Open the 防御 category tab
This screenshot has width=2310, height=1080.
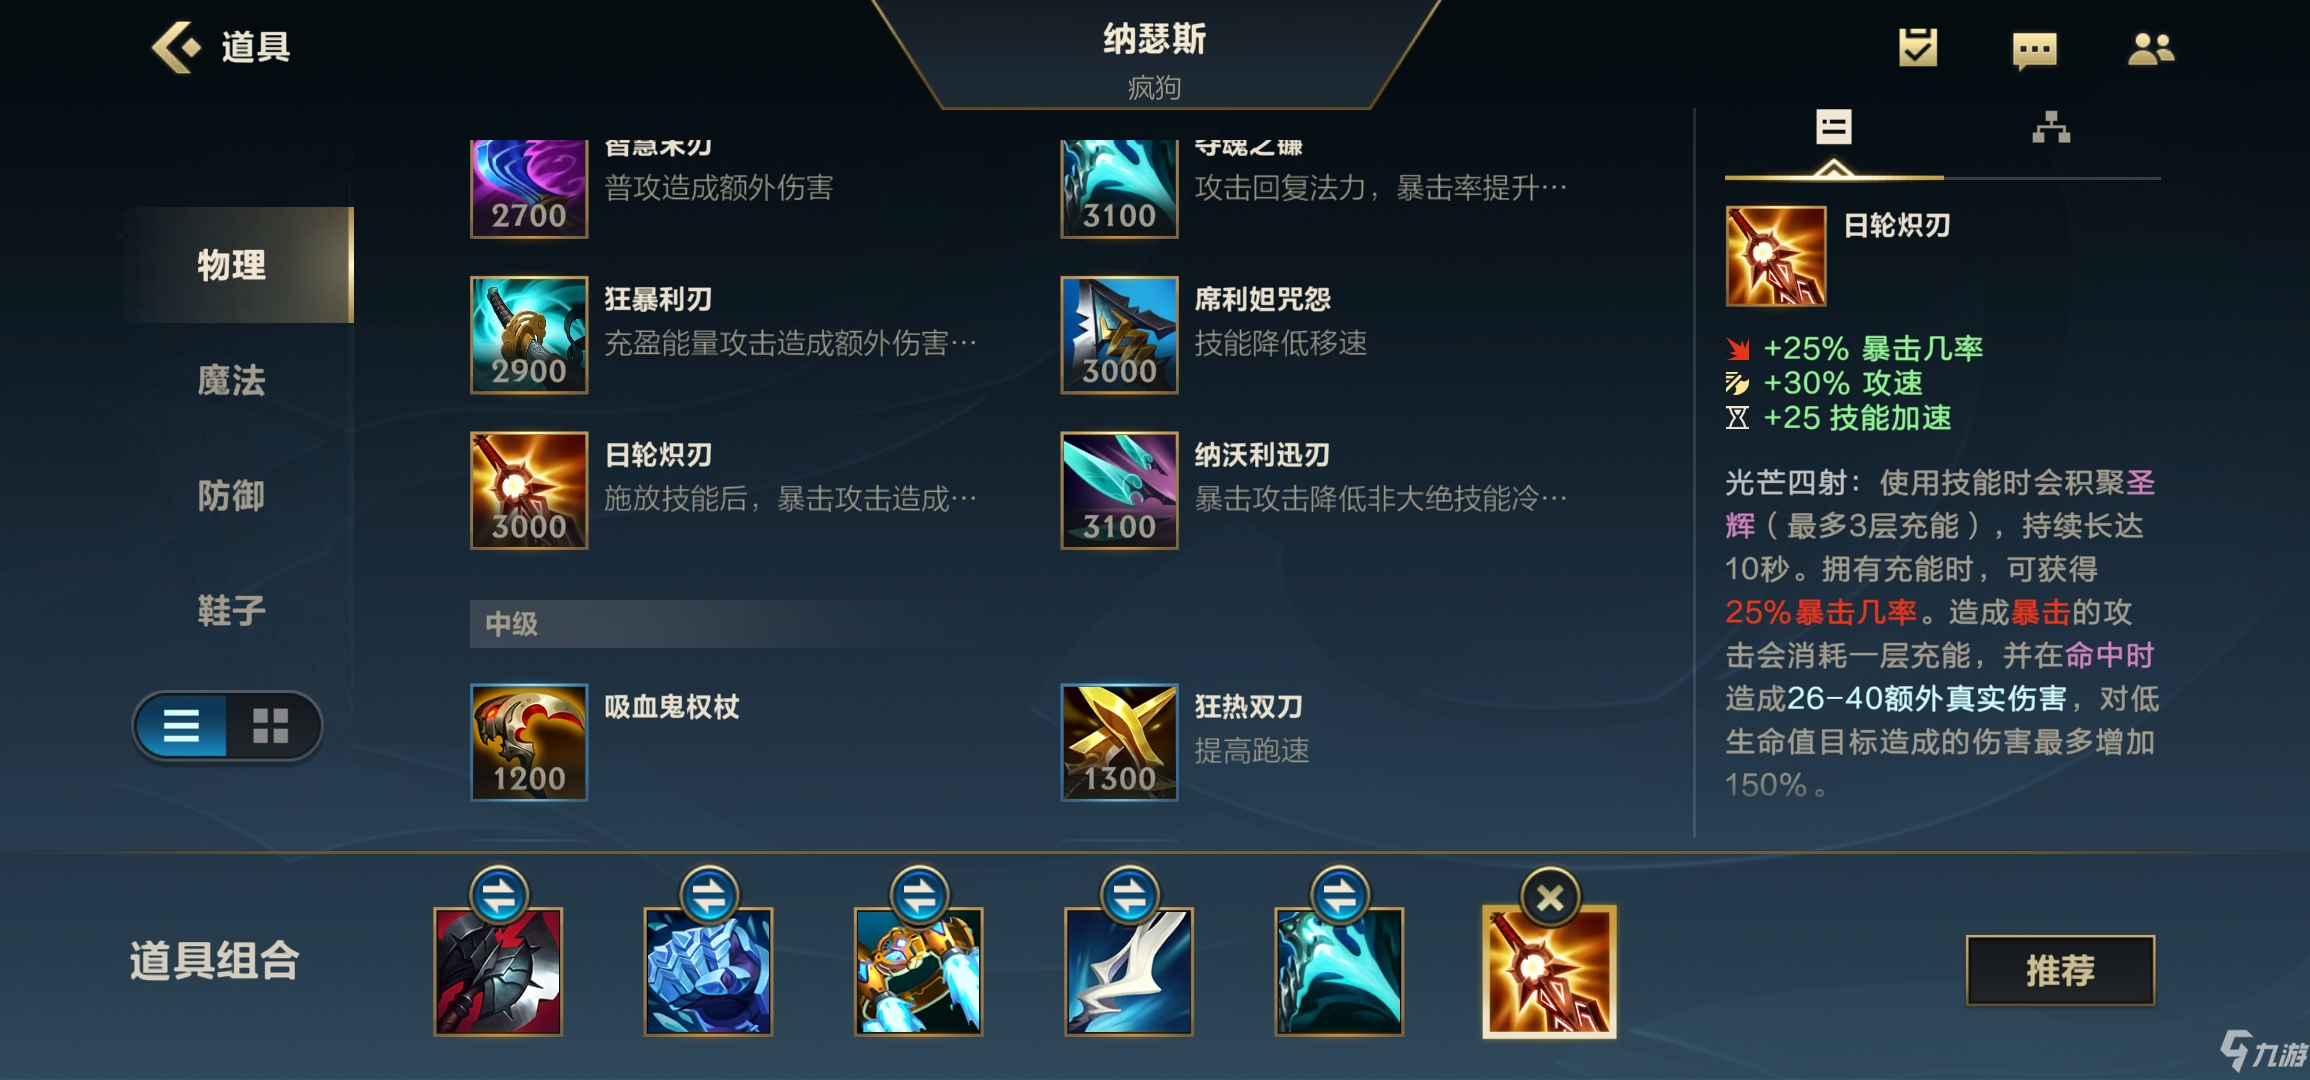point(231,495)
